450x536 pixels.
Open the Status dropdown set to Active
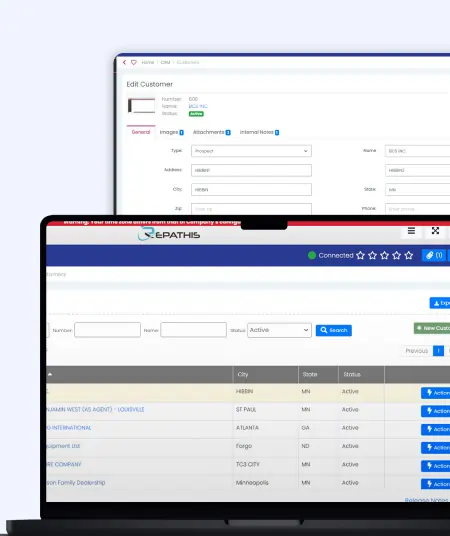(279, 330)
